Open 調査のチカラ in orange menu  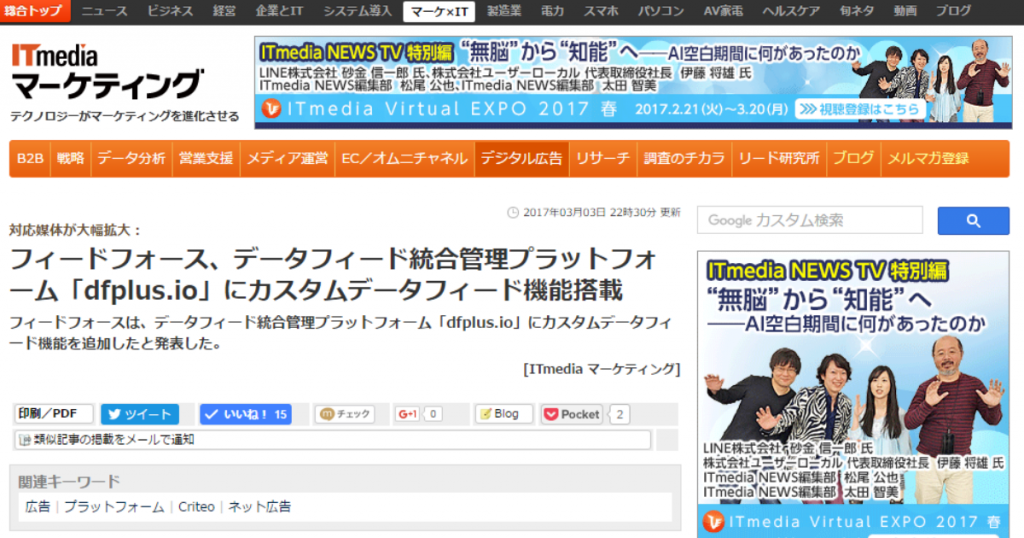coord(684,159)
